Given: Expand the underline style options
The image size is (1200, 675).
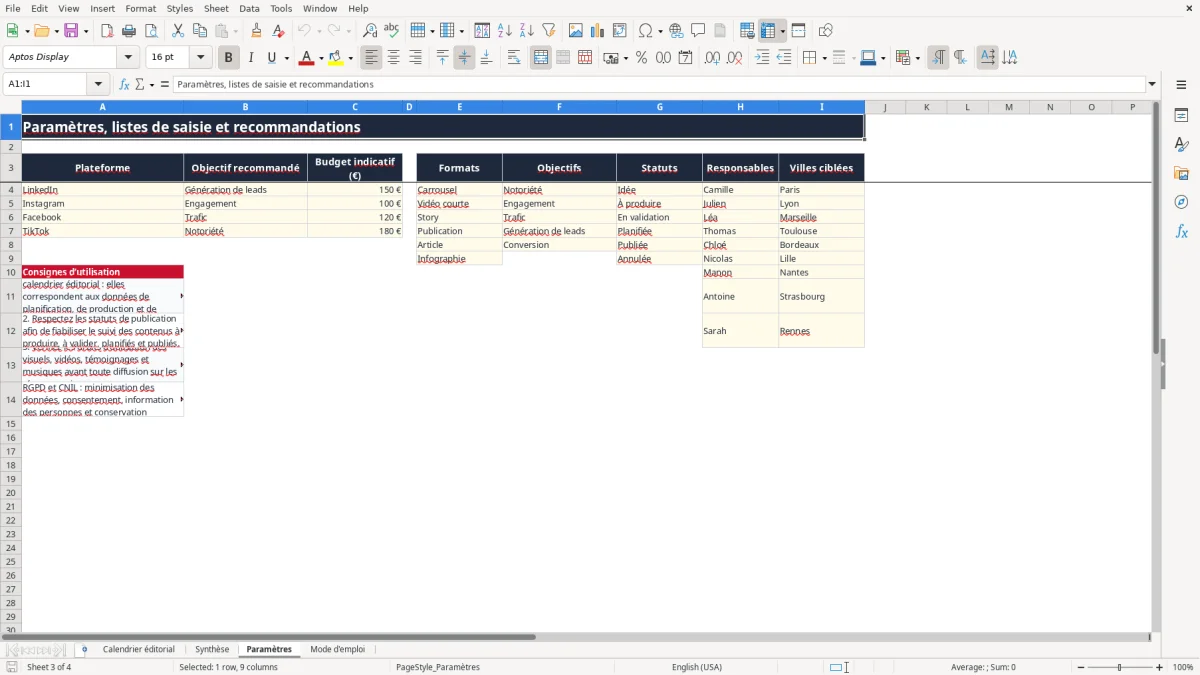Looking at the screenshot, I should tap(286, 58).
